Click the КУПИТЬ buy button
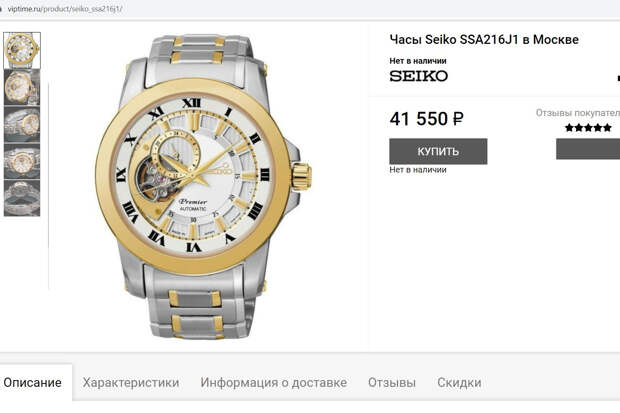The width and height of the screenshot is (620, 413). pyautogui.click(x=438, y=151)
